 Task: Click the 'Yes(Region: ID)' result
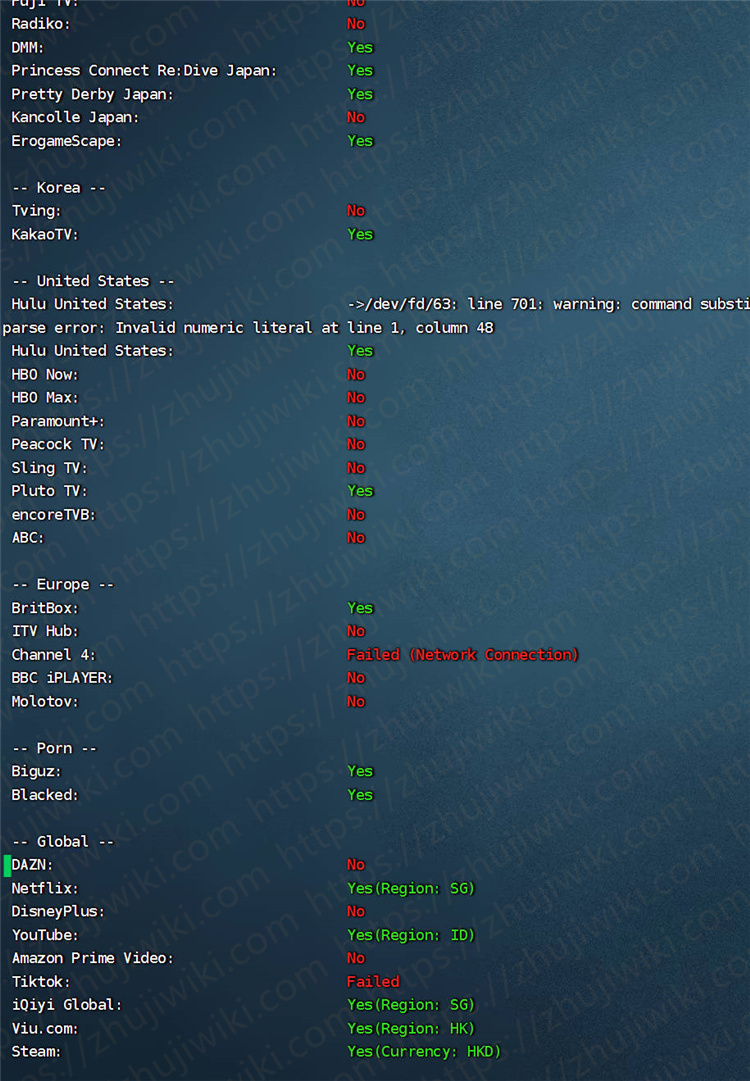411,936
